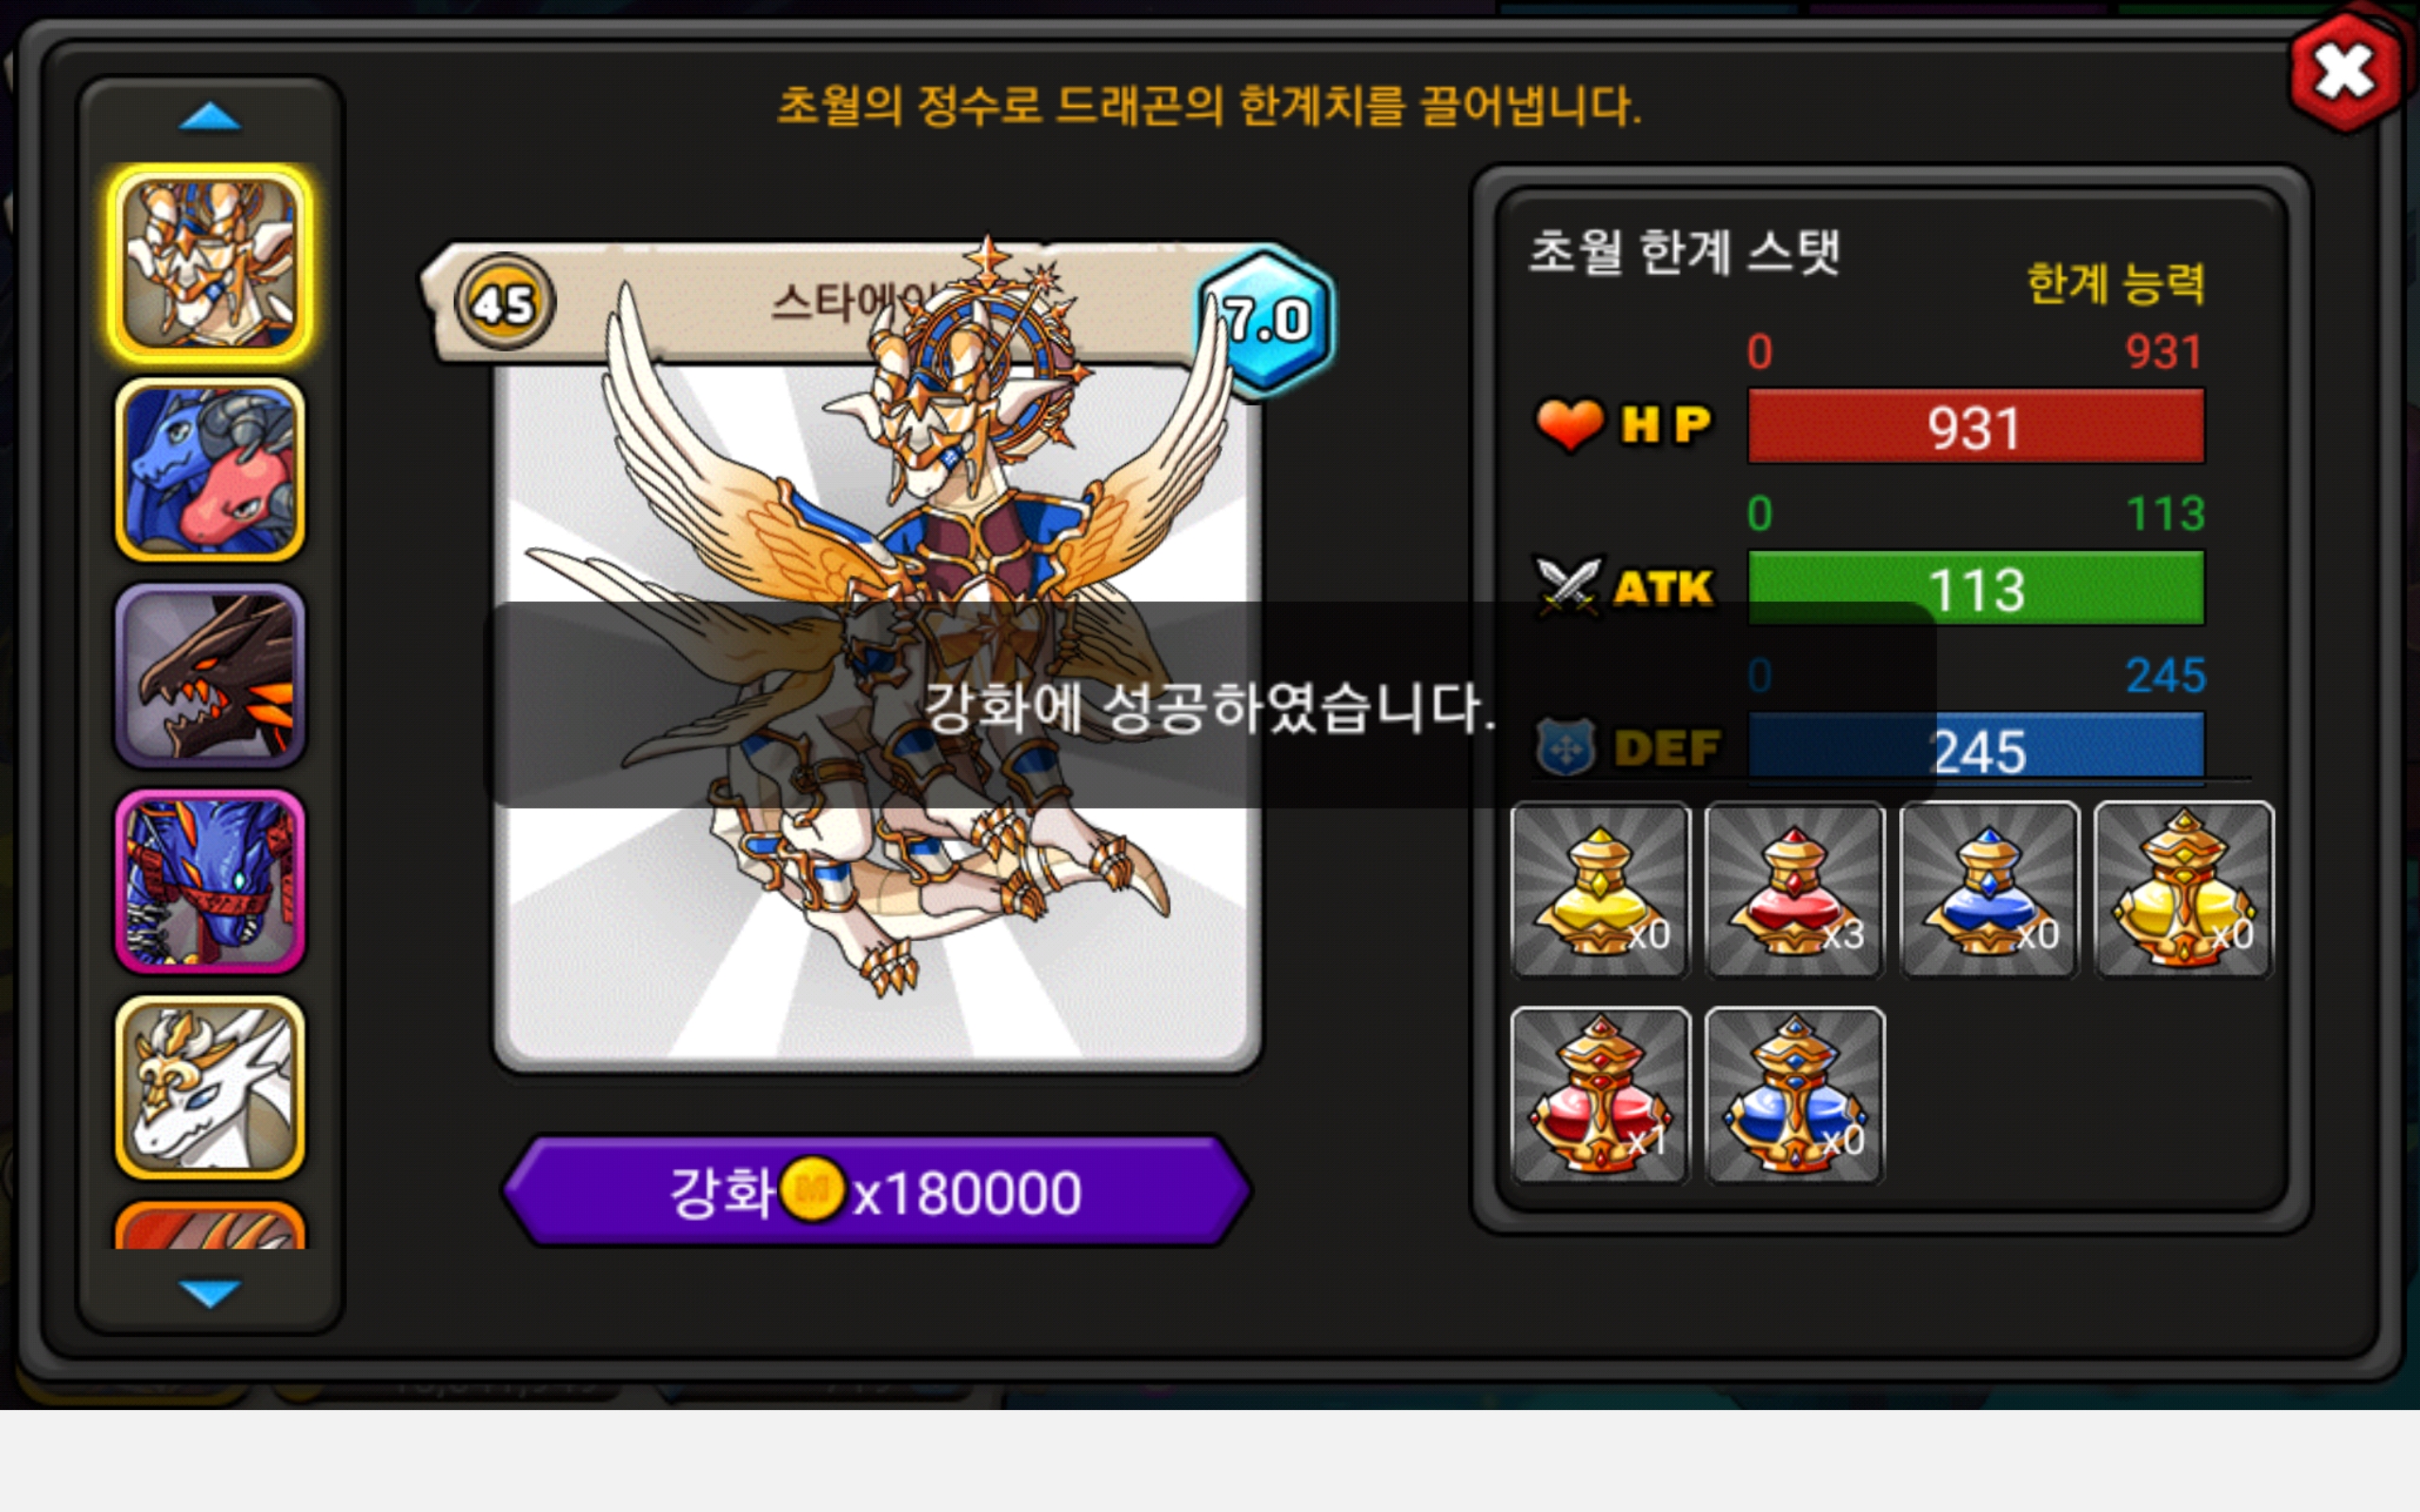Viewport: 2420px width, 1512px height.
Task: Select the large red essence potion x1
Action: pos(1600,1095)
